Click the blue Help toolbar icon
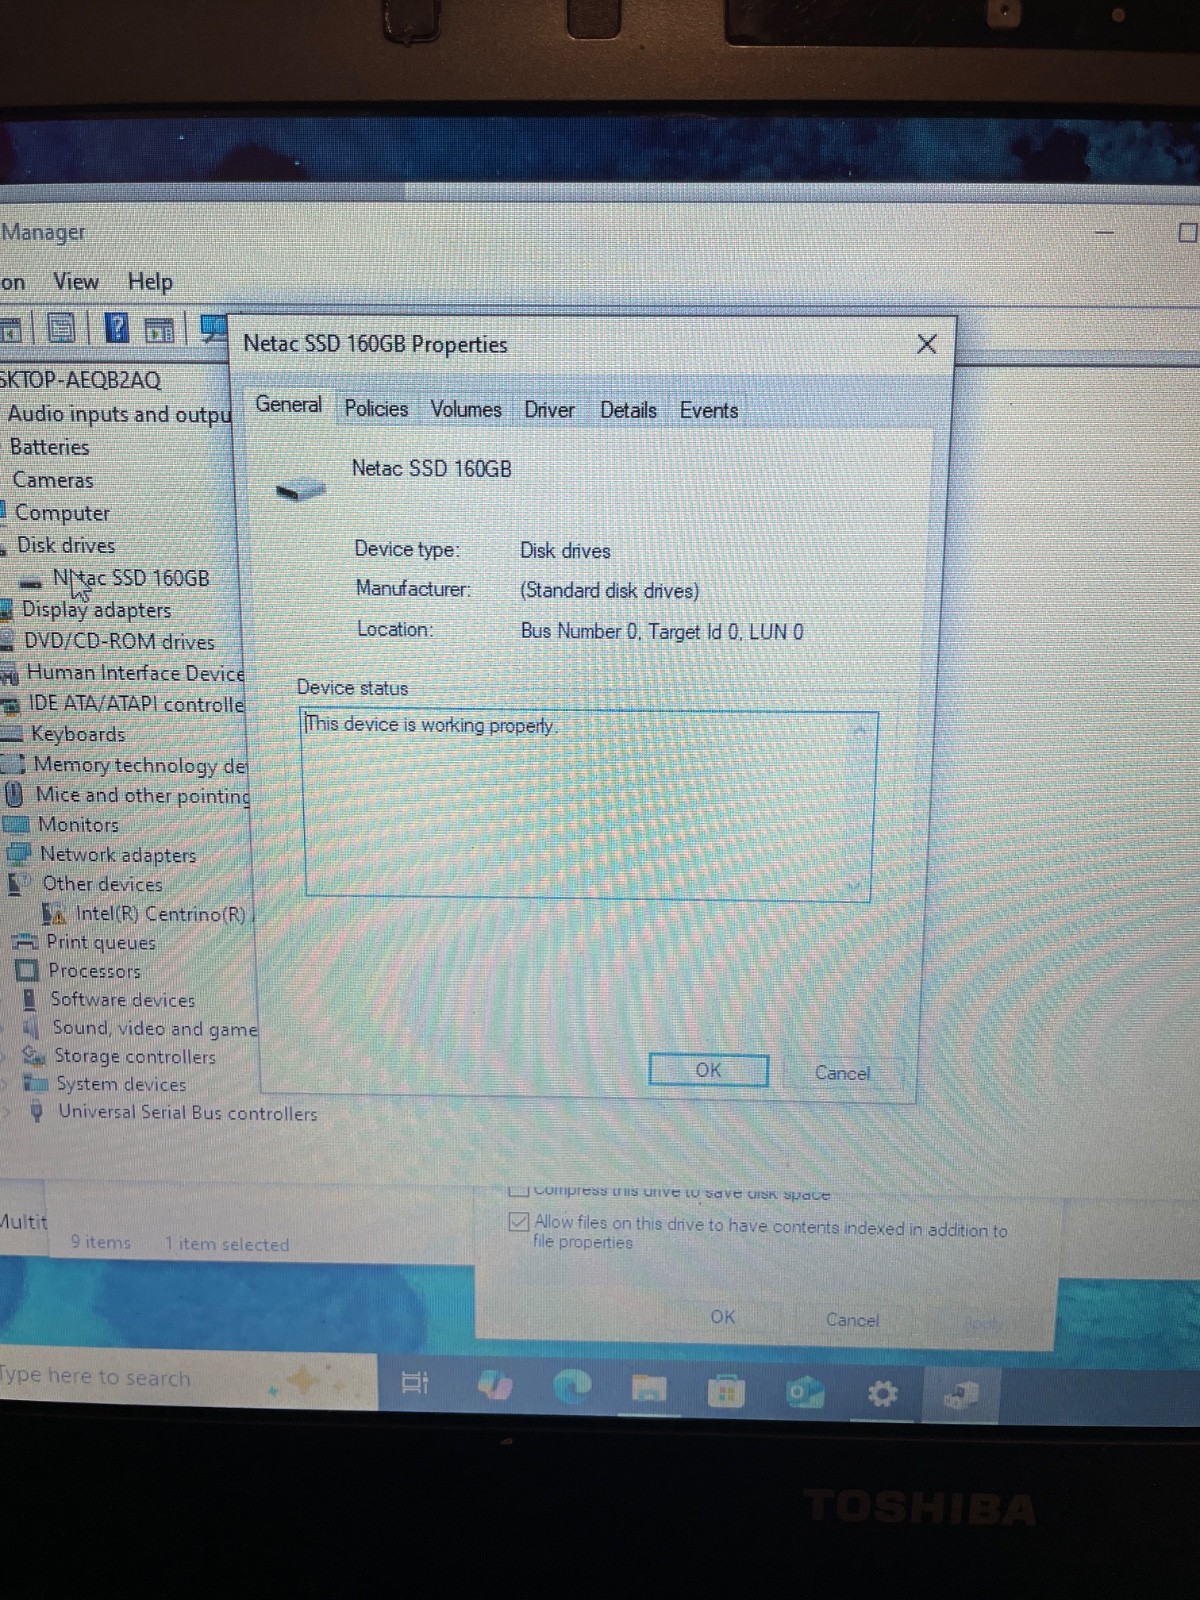 pyautogui.click(x=117, y=327)
